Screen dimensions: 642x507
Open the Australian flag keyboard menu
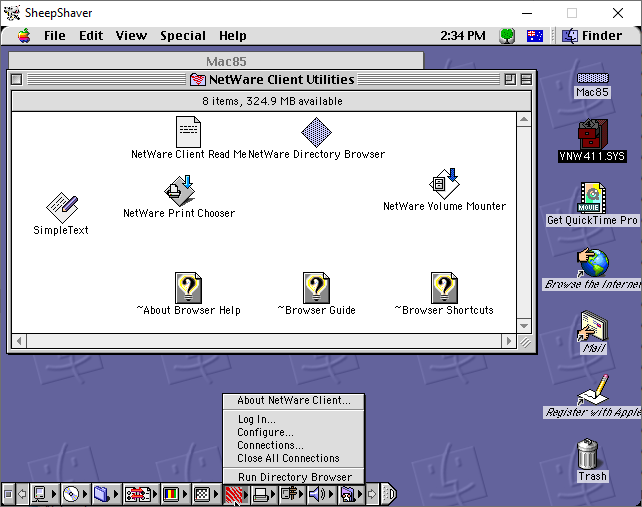click(x=535, y=36)
